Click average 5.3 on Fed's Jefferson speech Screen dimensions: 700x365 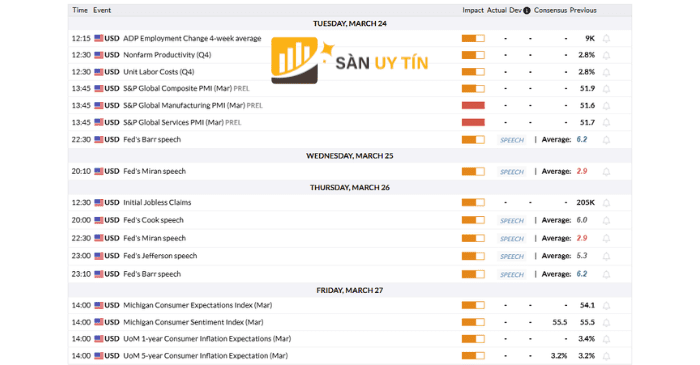[x=582, y=256]
